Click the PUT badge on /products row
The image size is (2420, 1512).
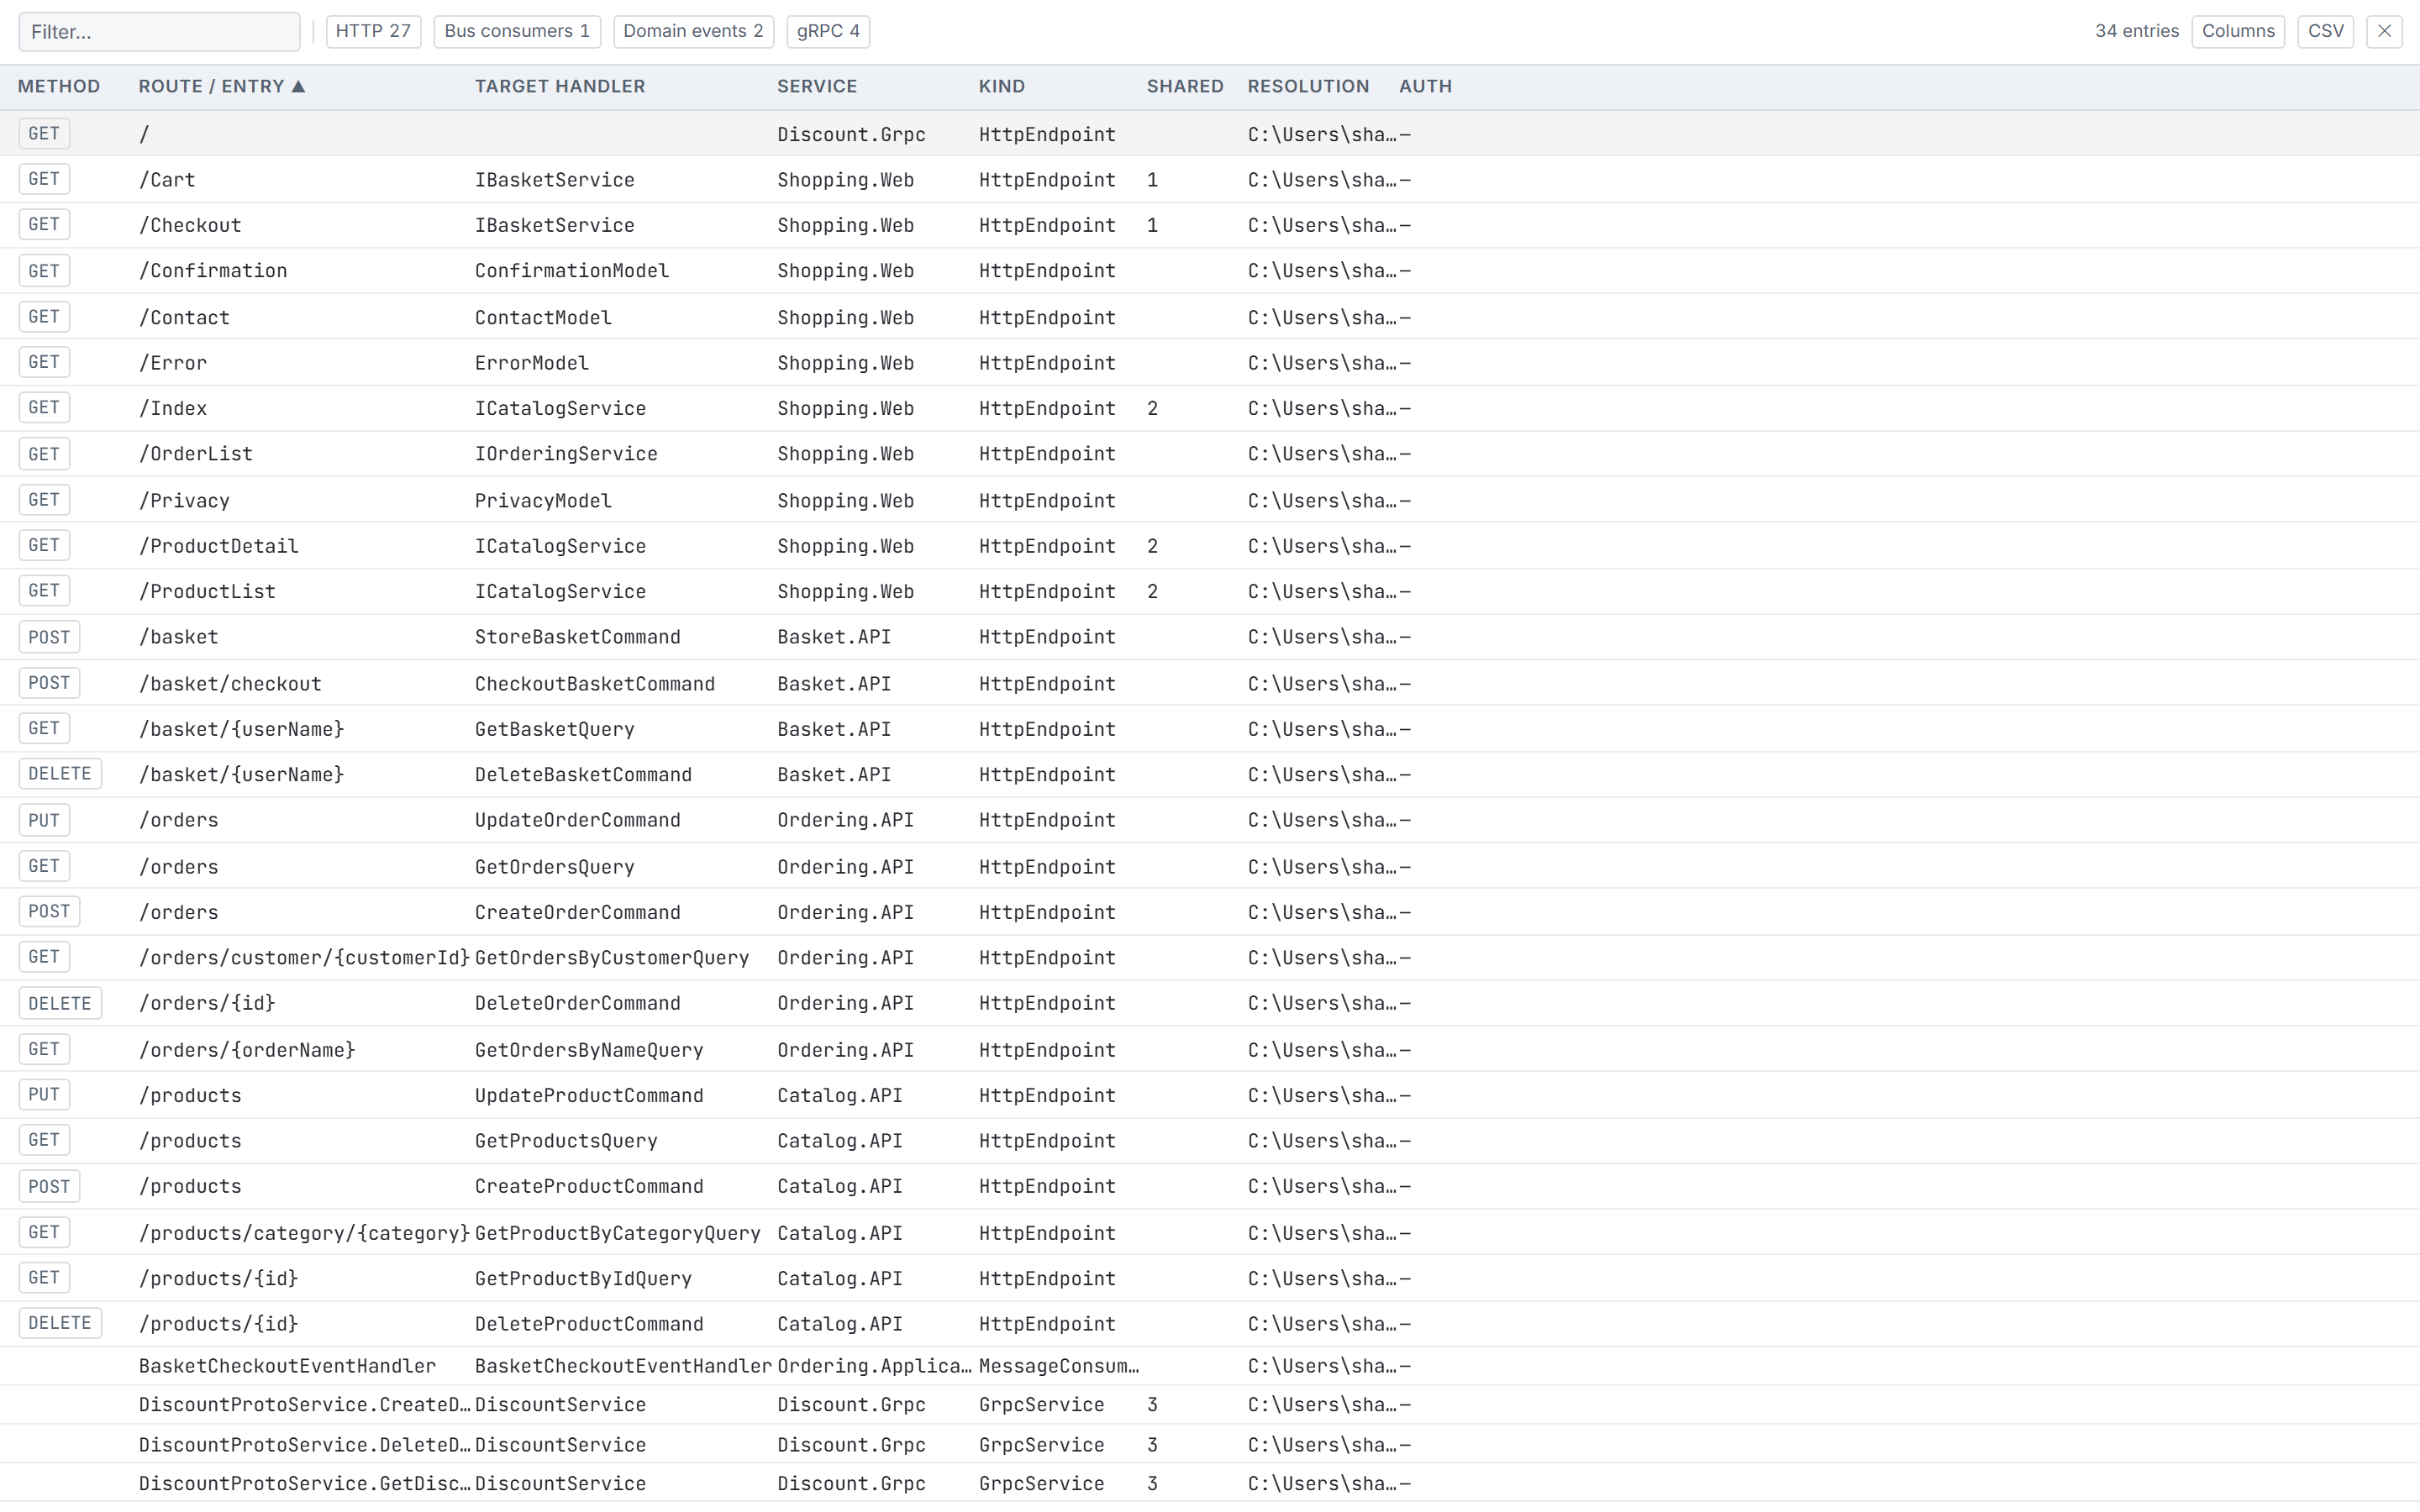(x=44, y=1094)
